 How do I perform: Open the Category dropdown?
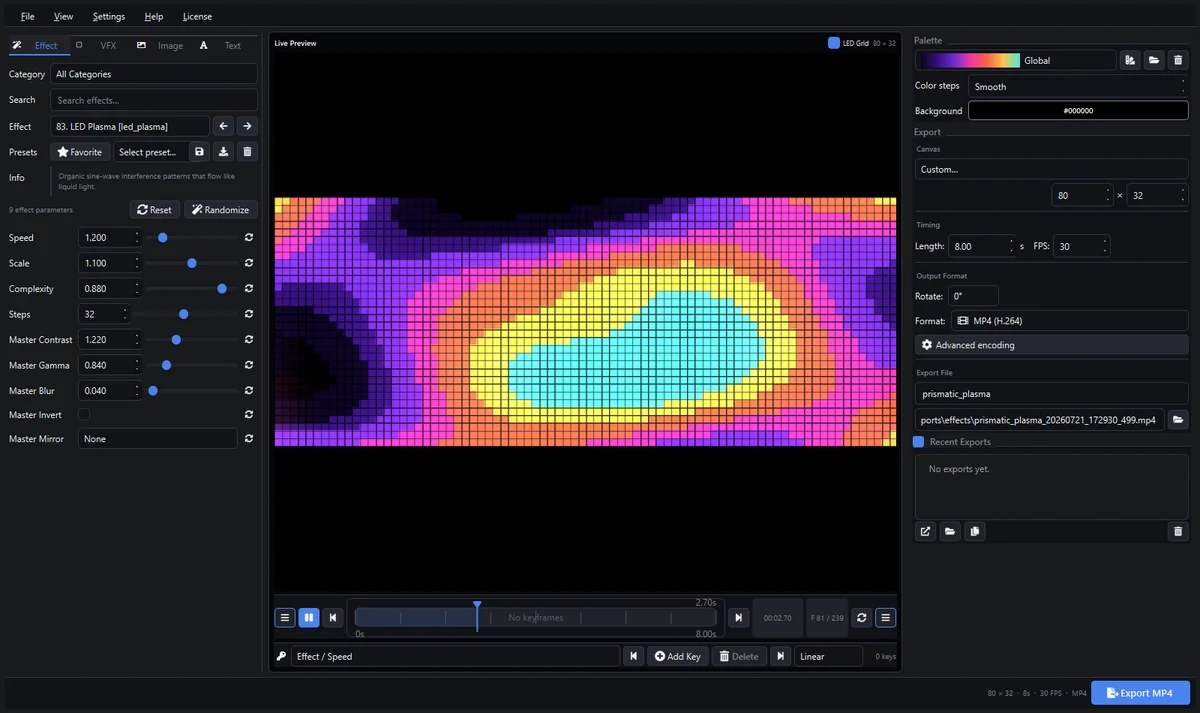[154, 74]
